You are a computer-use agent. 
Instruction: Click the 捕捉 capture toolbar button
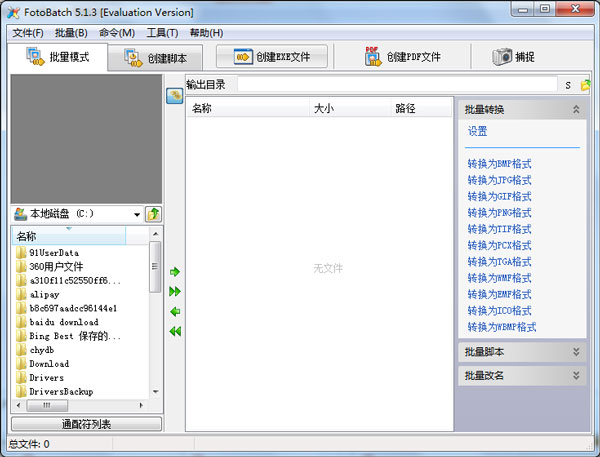513,57
